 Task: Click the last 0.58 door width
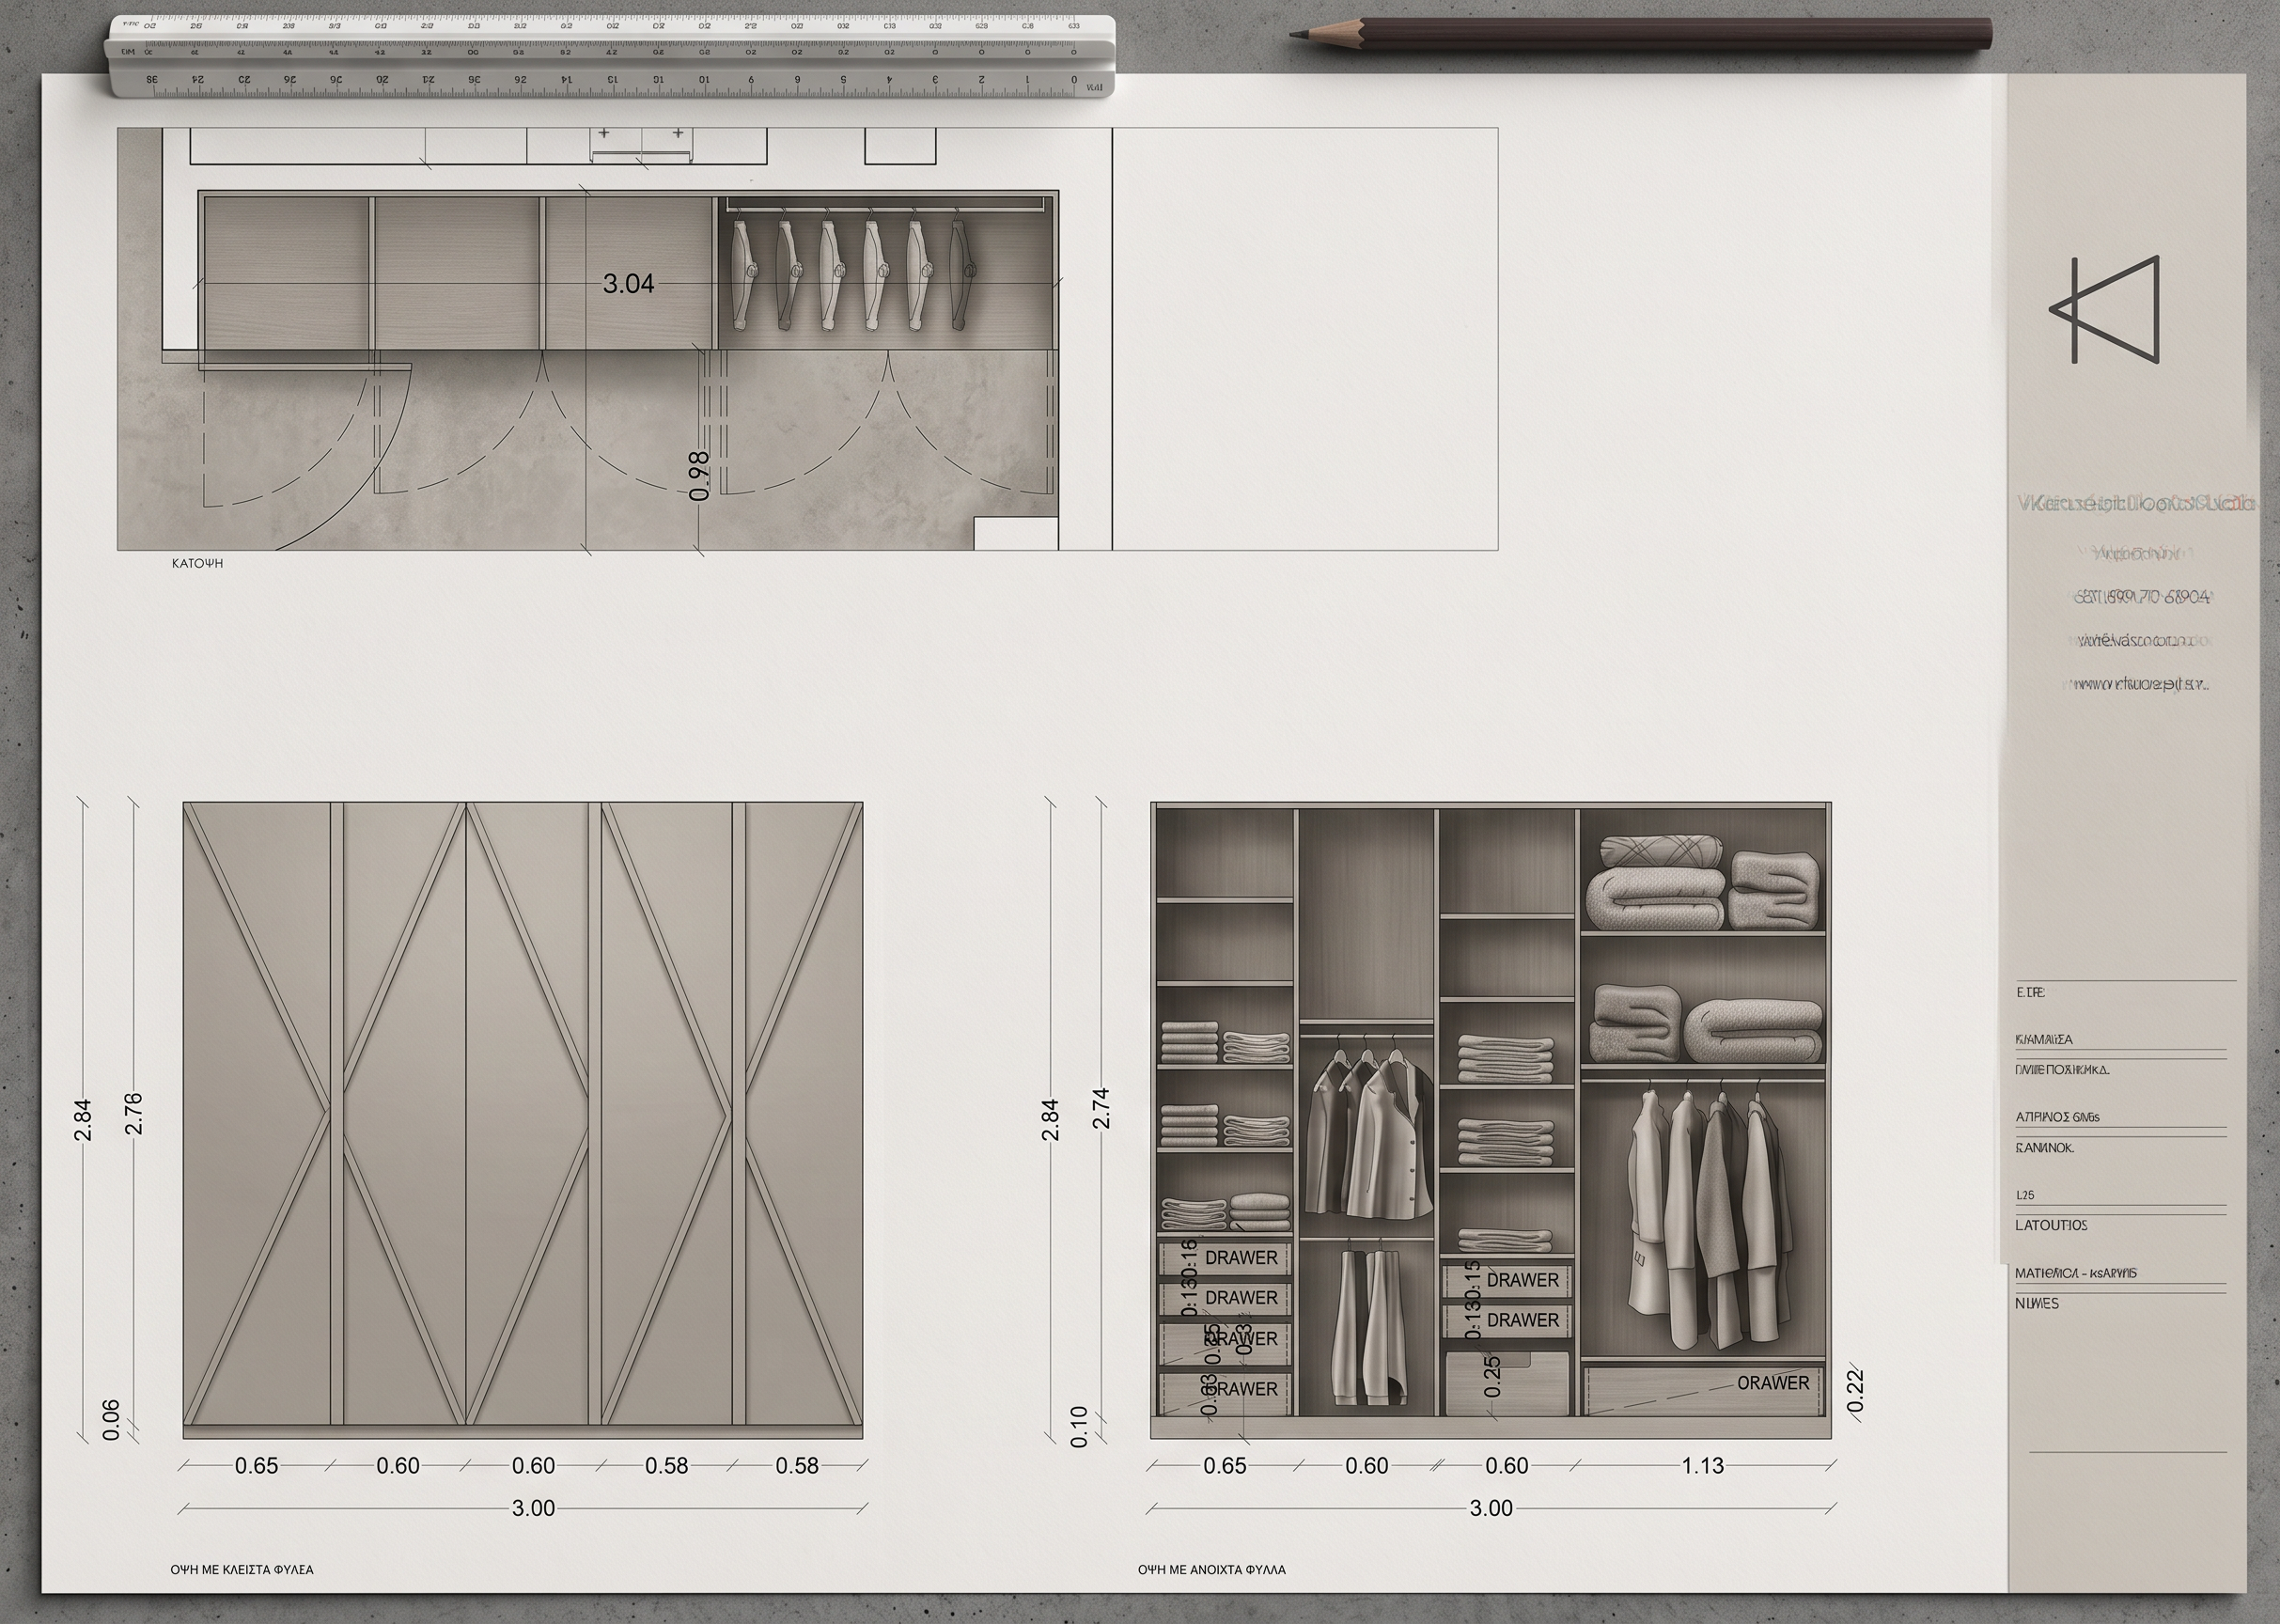pyautogui.click(x=797, y=1466)
